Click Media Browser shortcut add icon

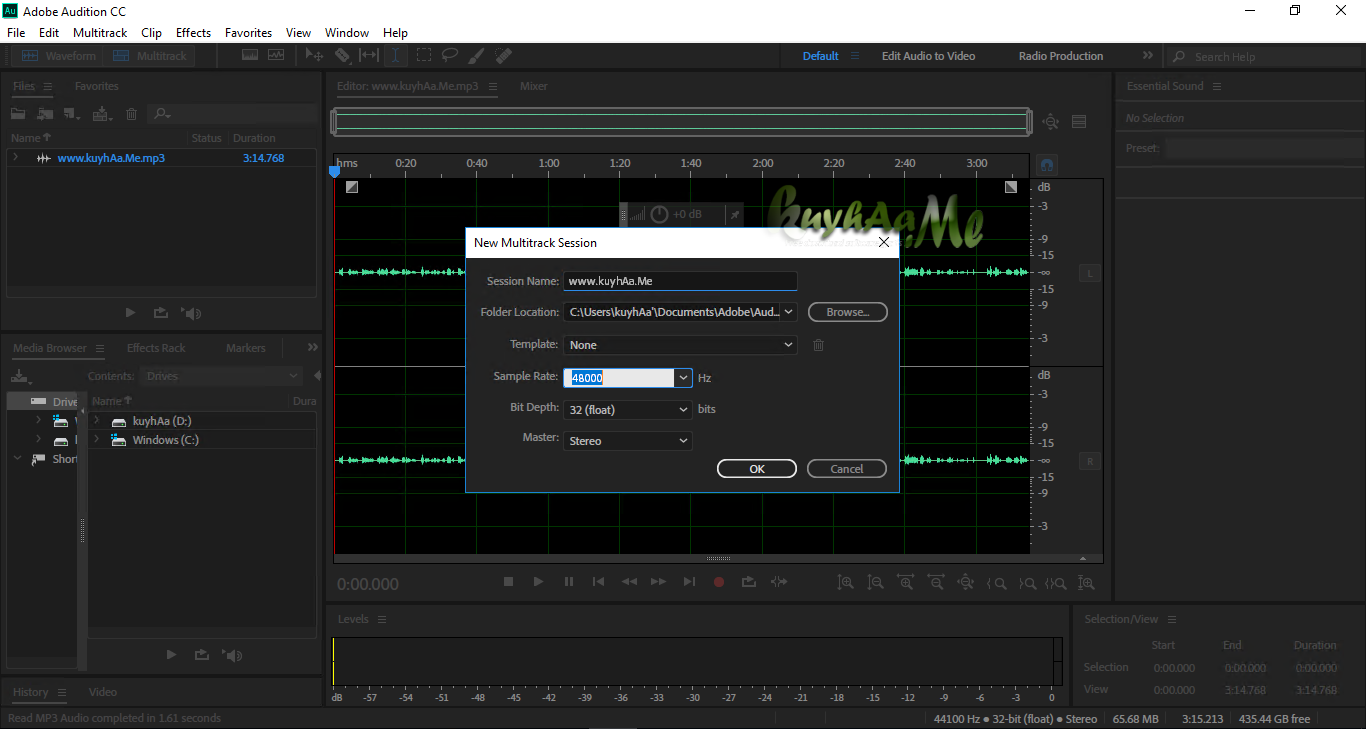pyautogui.click(x=20, y=377)
